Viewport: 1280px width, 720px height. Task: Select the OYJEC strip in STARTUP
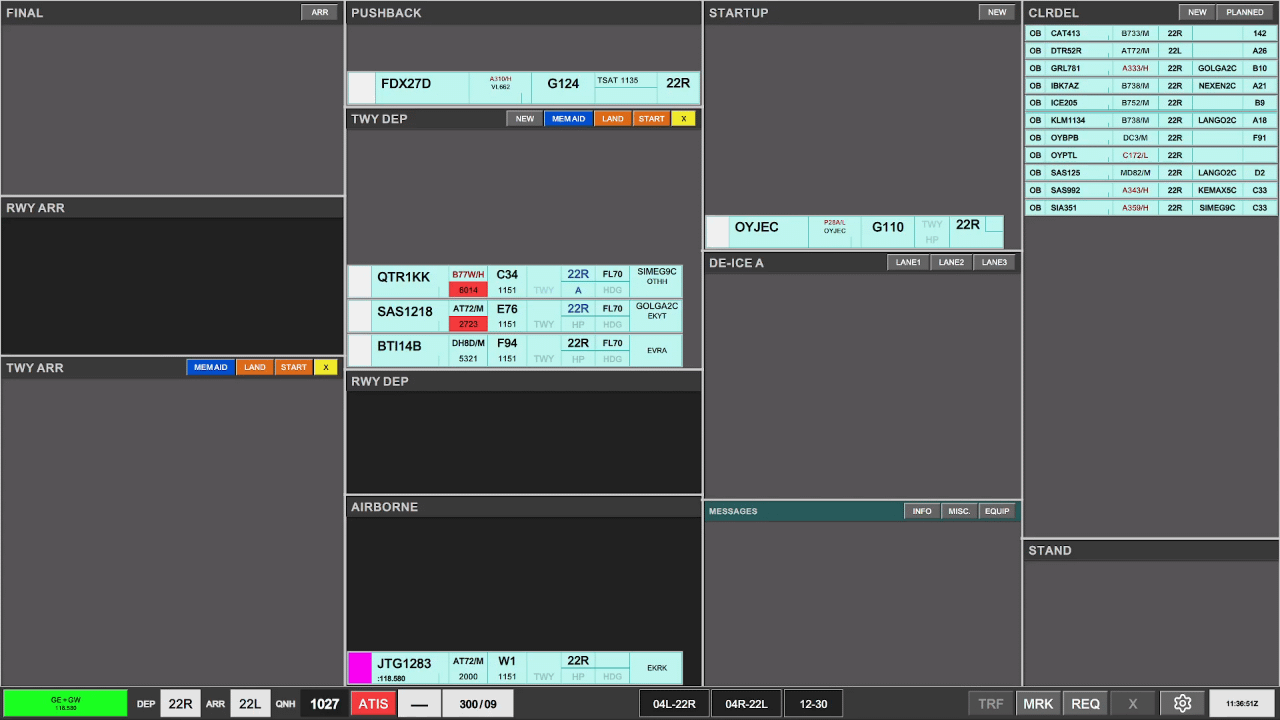click(854, 231)
